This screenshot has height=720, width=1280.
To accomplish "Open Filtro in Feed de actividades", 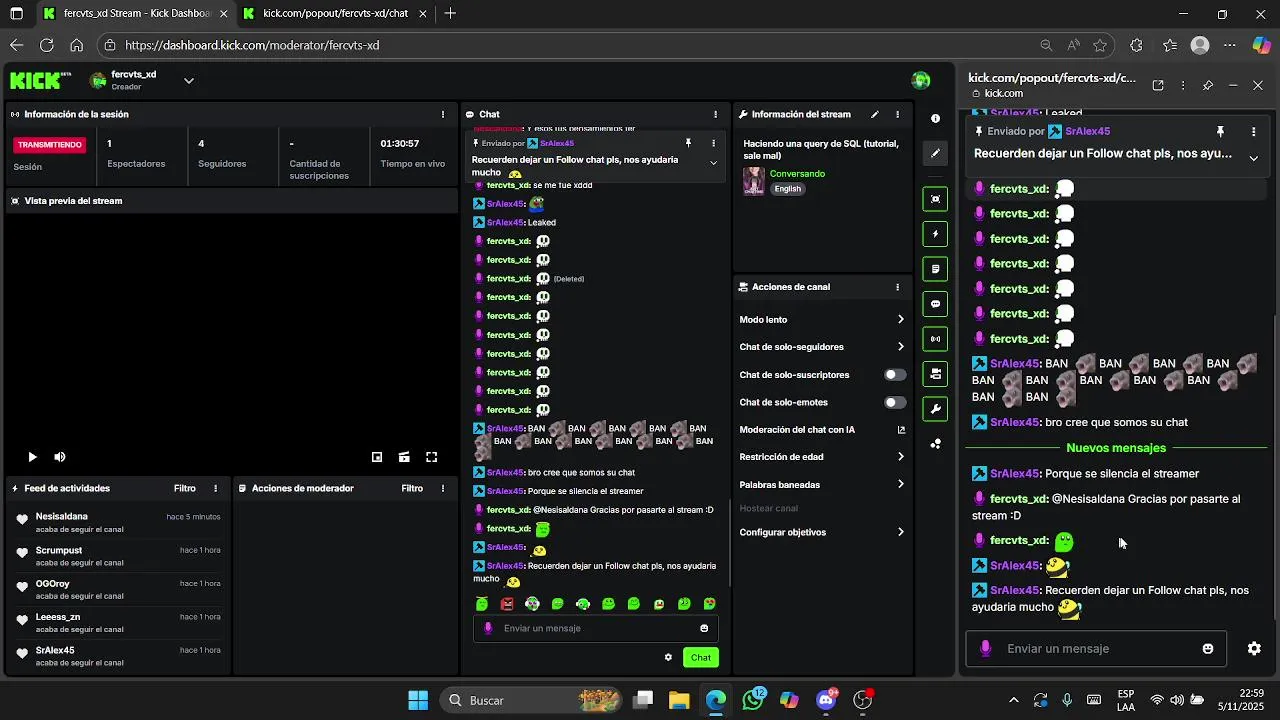I will (185, 488).
